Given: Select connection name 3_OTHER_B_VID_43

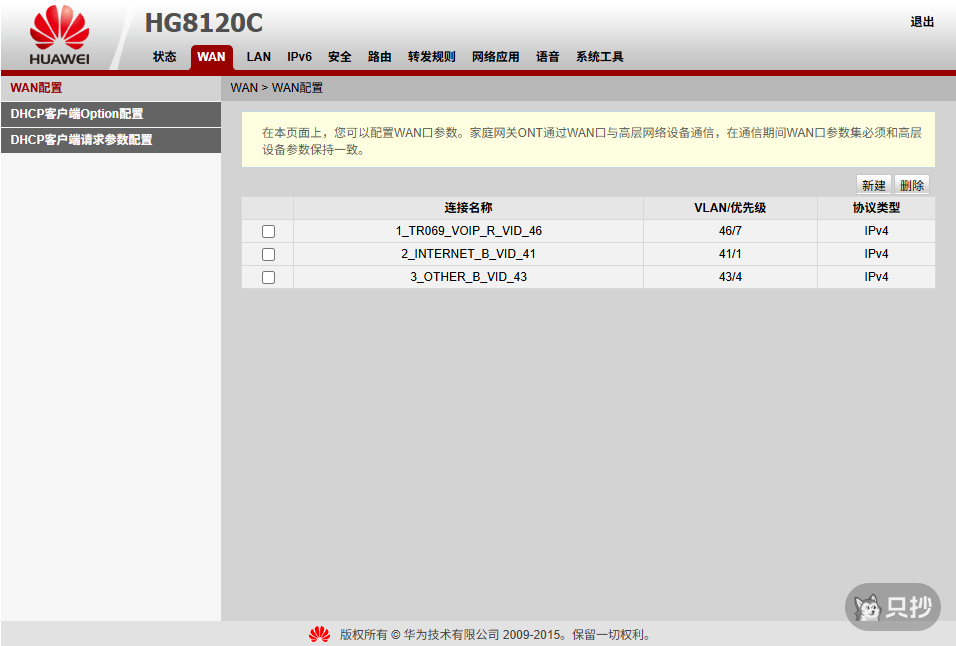Looking at the screenshot, I should click(468, 277).
